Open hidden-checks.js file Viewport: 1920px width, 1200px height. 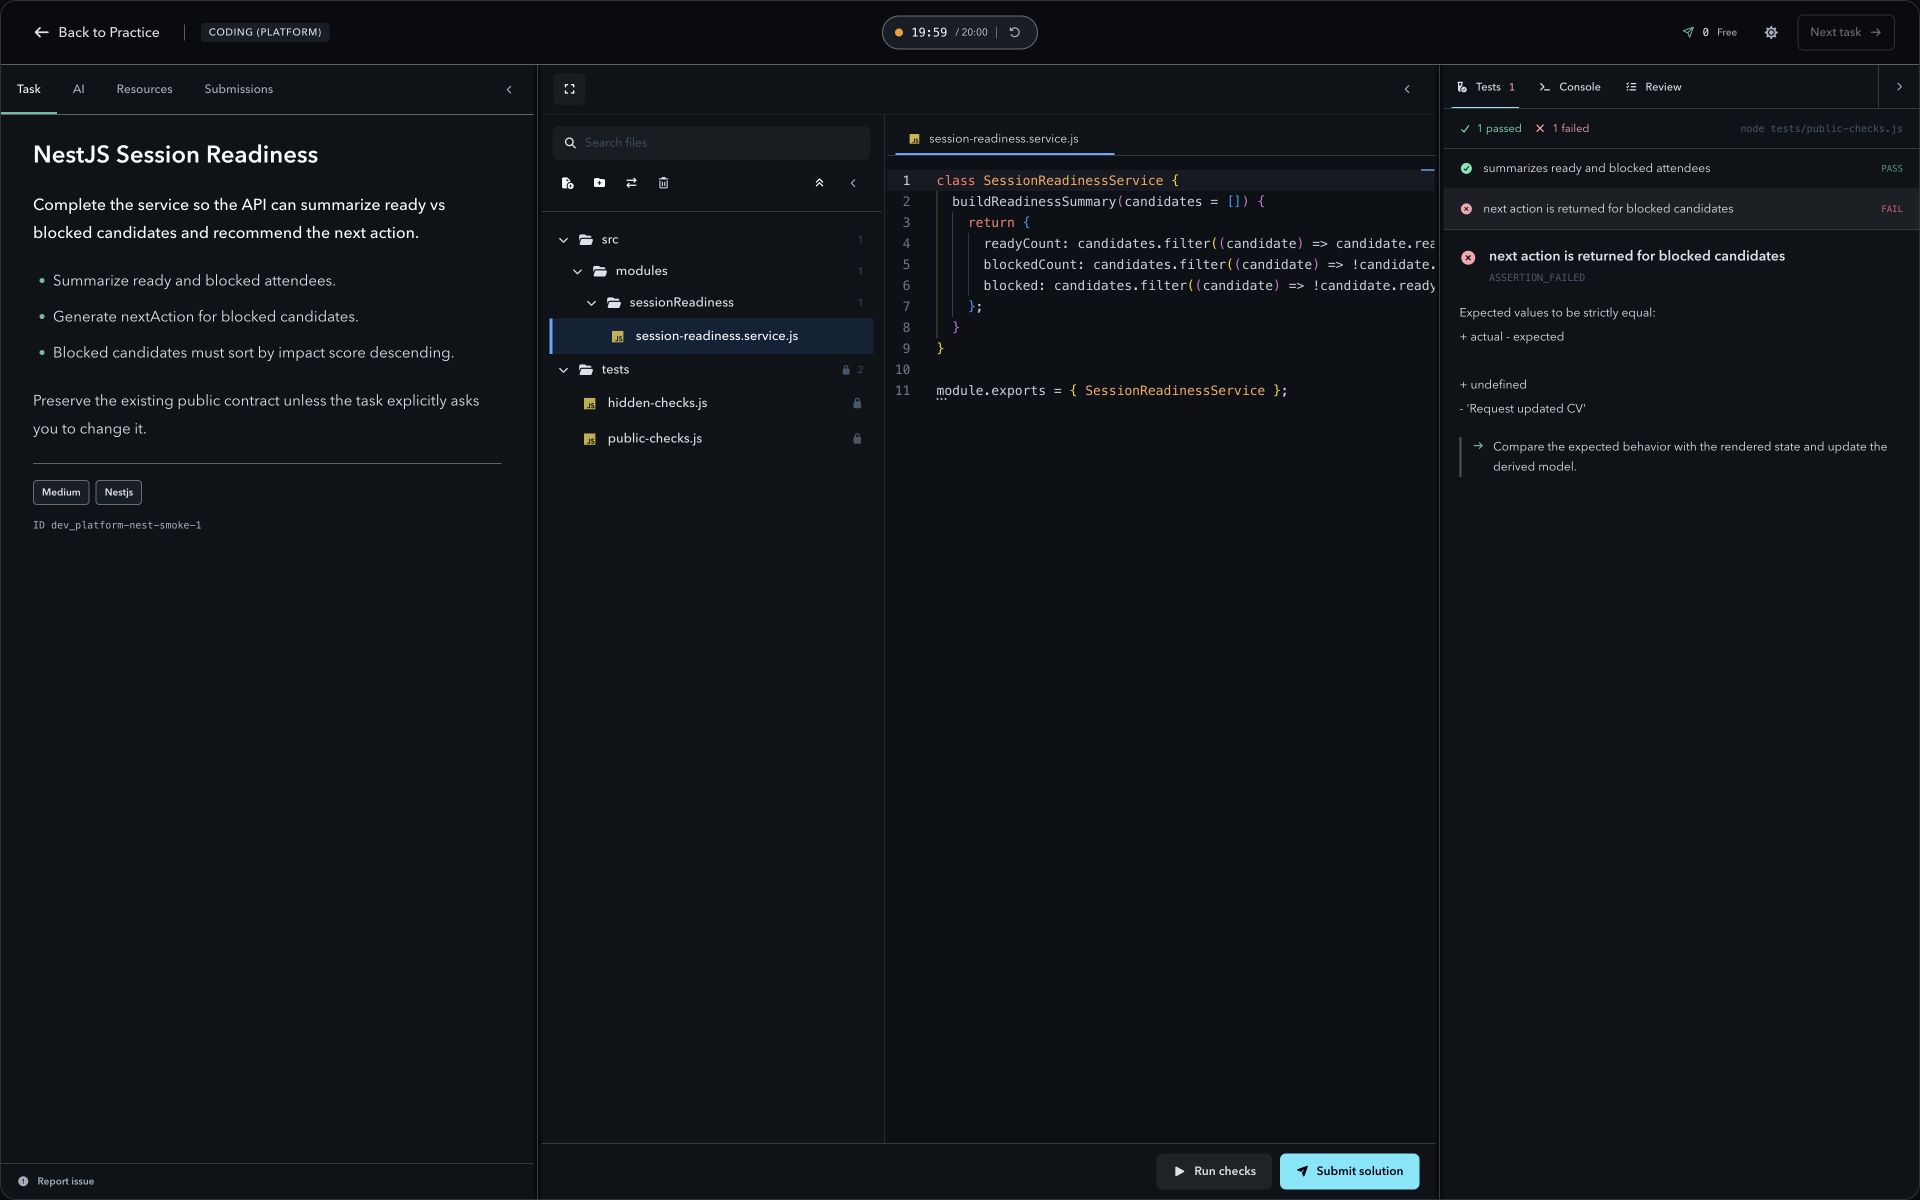(712, 403)
